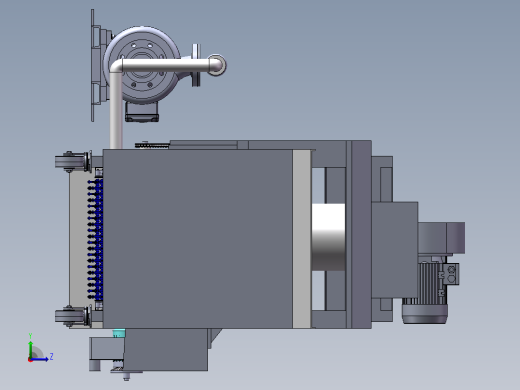Select the upper left caster wheel
This screenshot has height=390, width=520.
pyautogui.click(x=72, y=162)
